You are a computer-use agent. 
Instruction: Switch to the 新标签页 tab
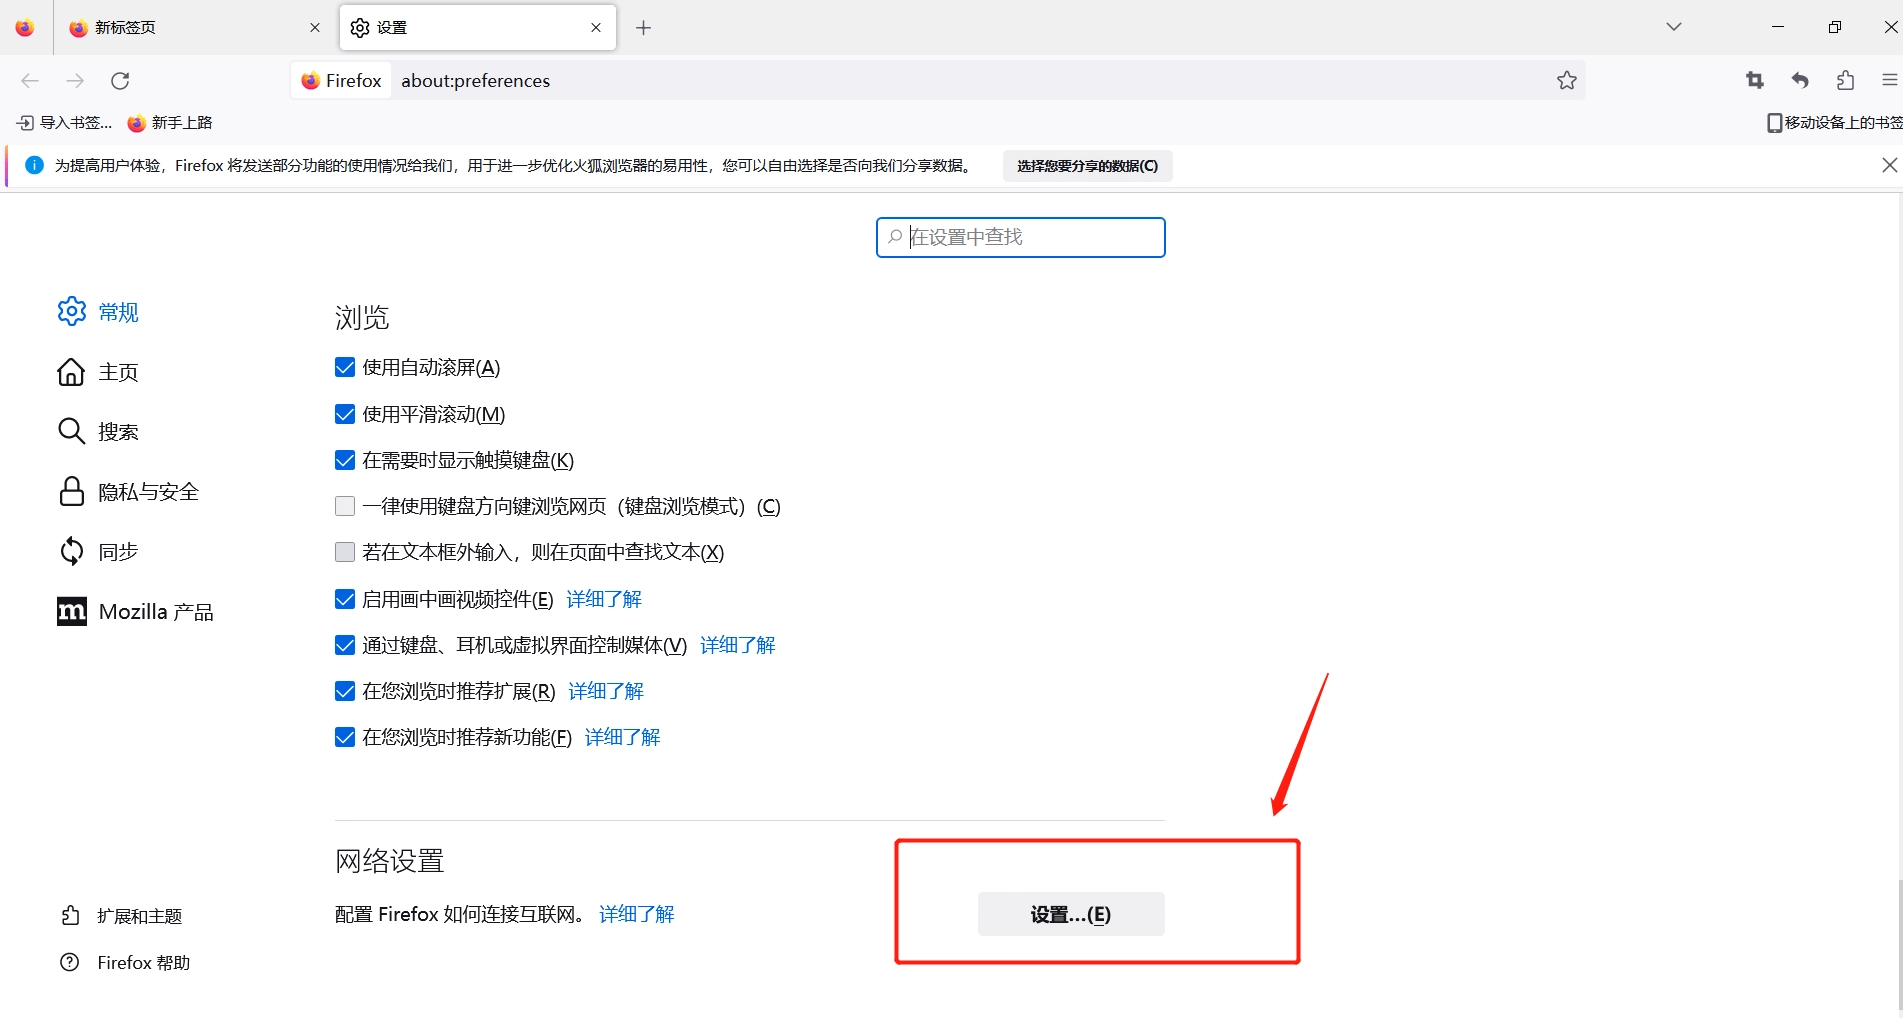click(190, 28)
